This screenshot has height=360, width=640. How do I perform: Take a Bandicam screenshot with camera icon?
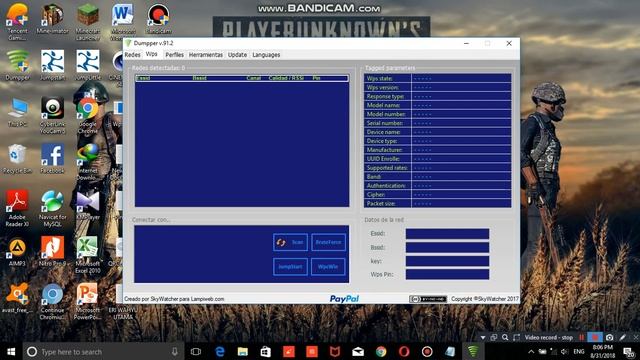click(x=609, y=338)
